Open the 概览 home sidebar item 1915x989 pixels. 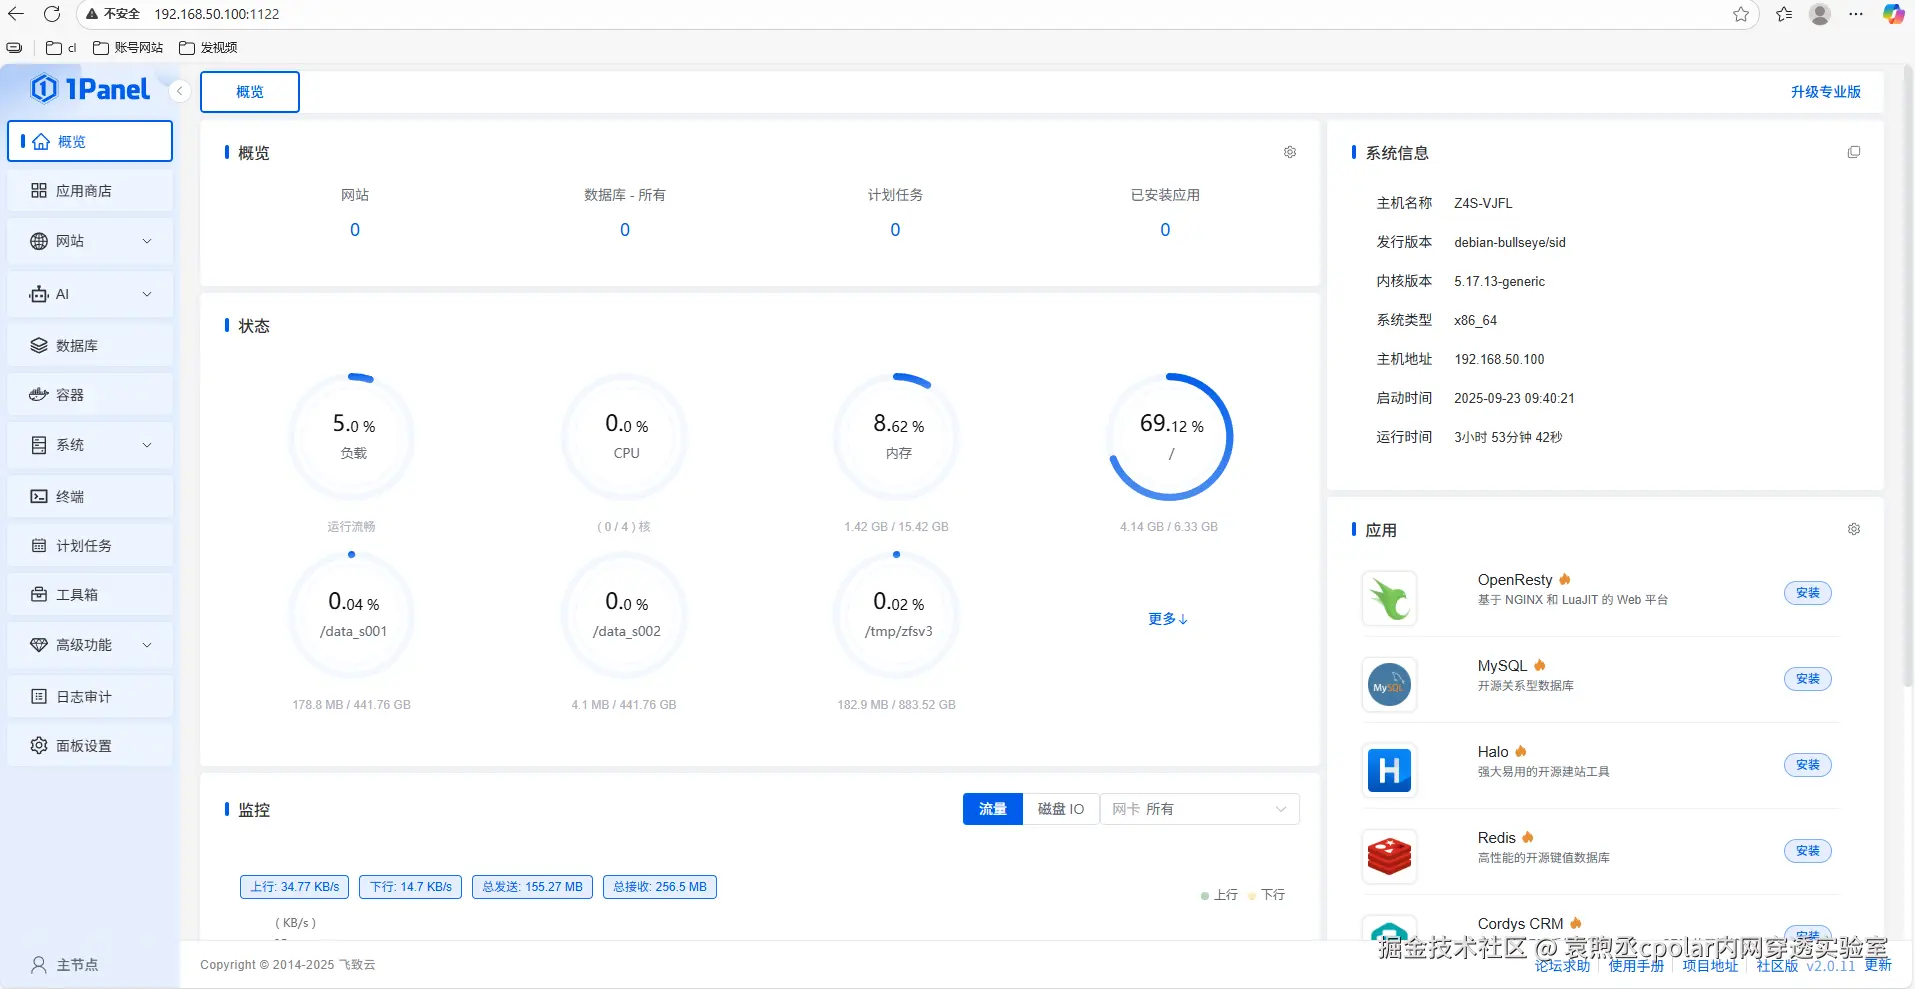click(90, 141)
